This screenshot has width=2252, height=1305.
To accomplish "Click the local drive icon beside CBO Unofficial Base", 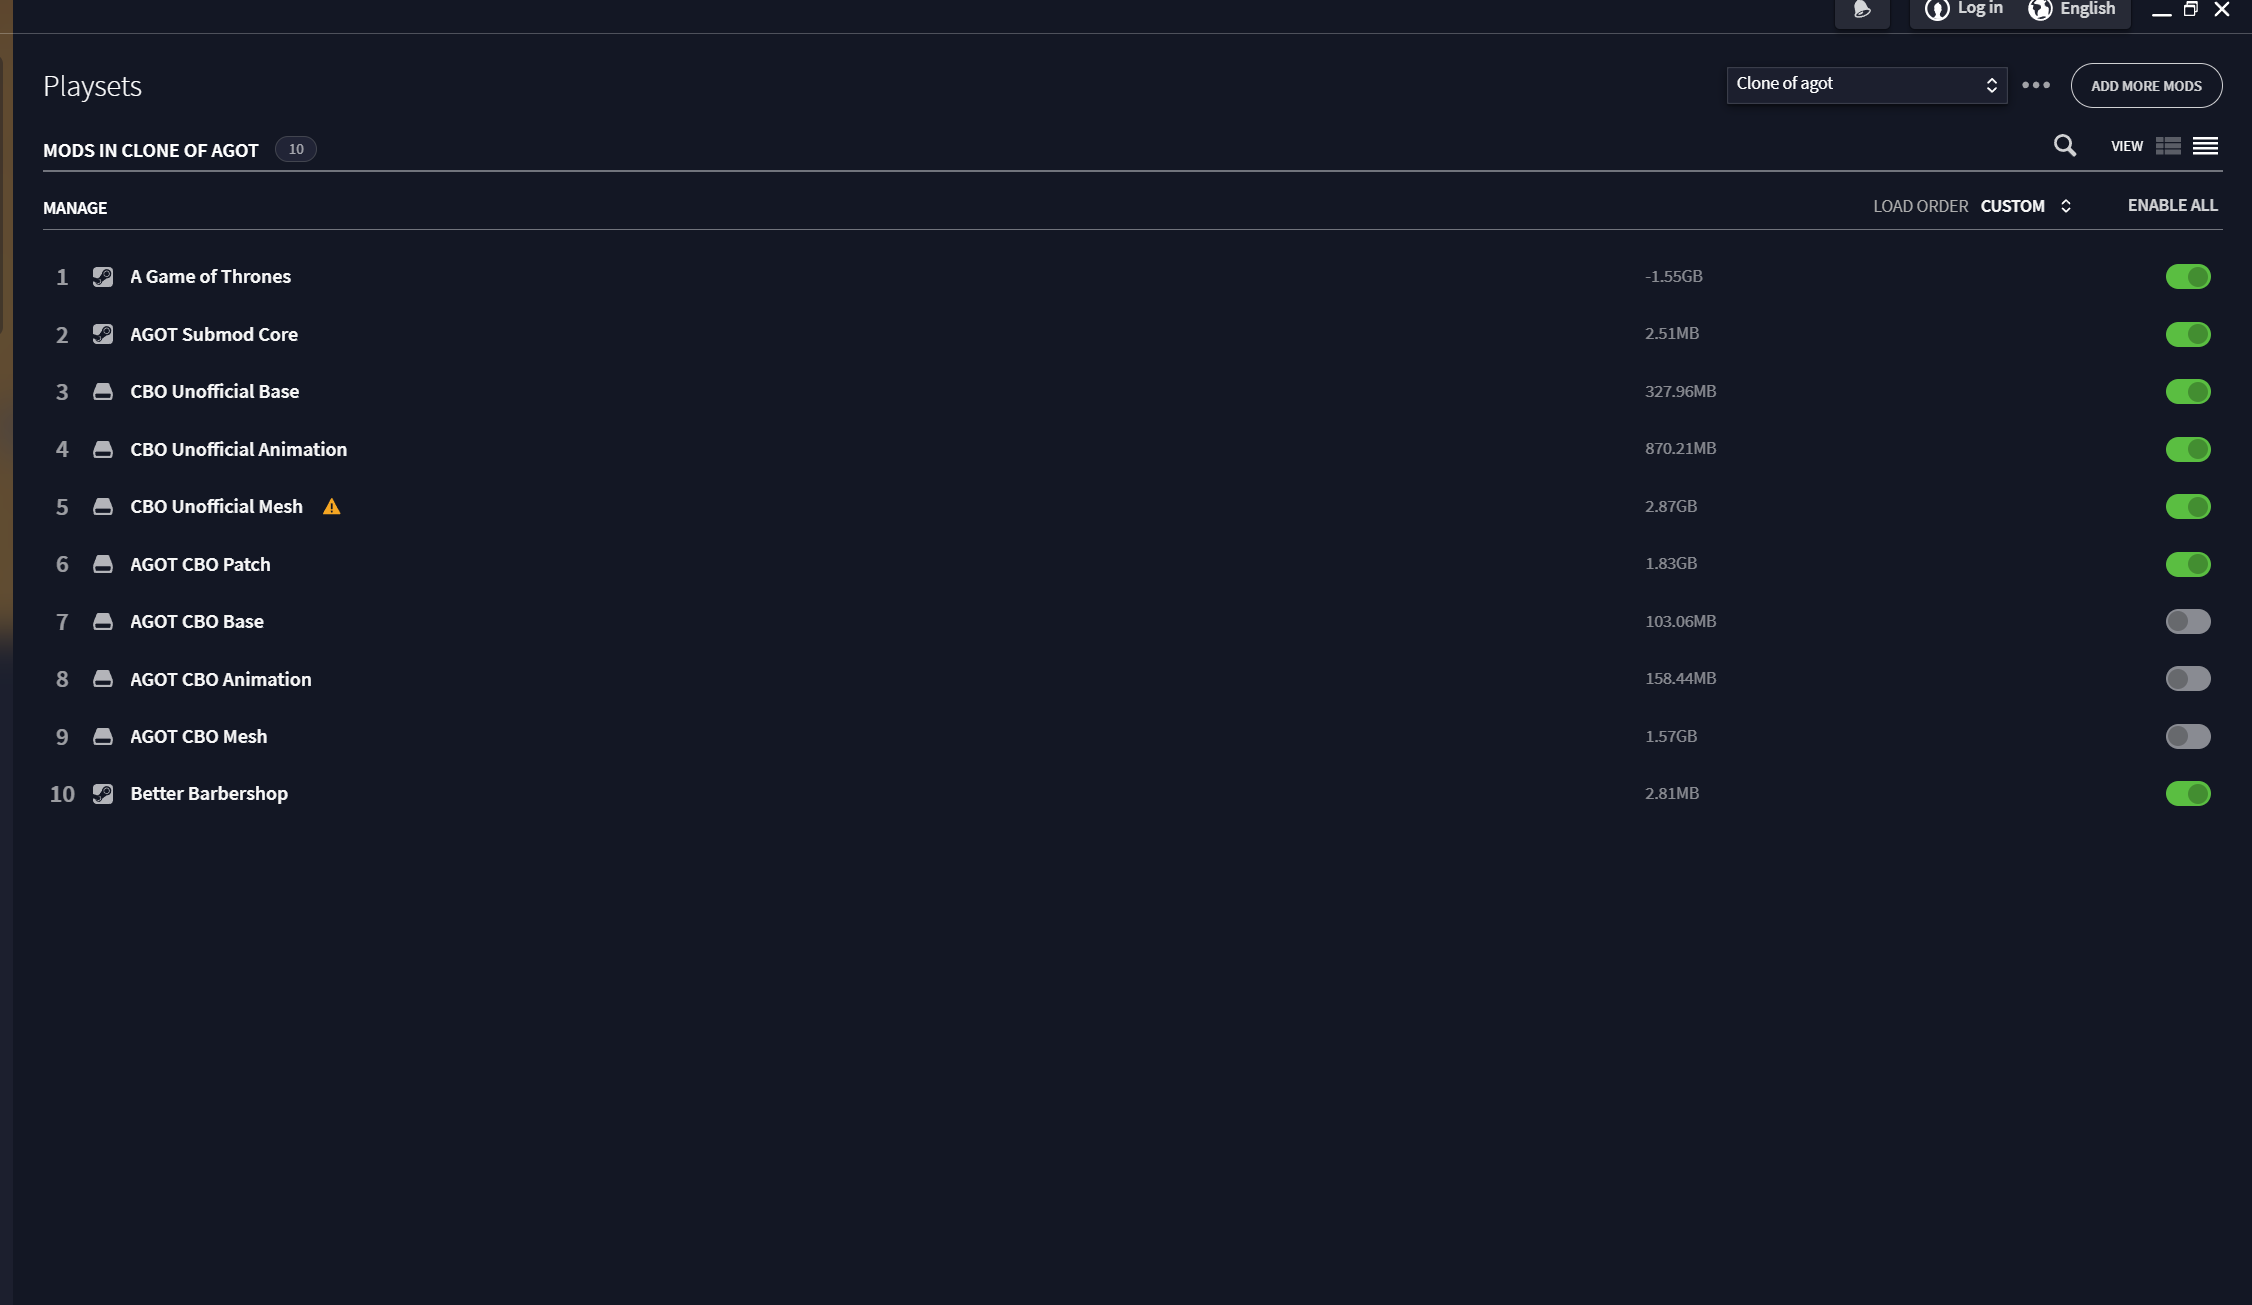I will pyautogui.click(x=103, y=392).
